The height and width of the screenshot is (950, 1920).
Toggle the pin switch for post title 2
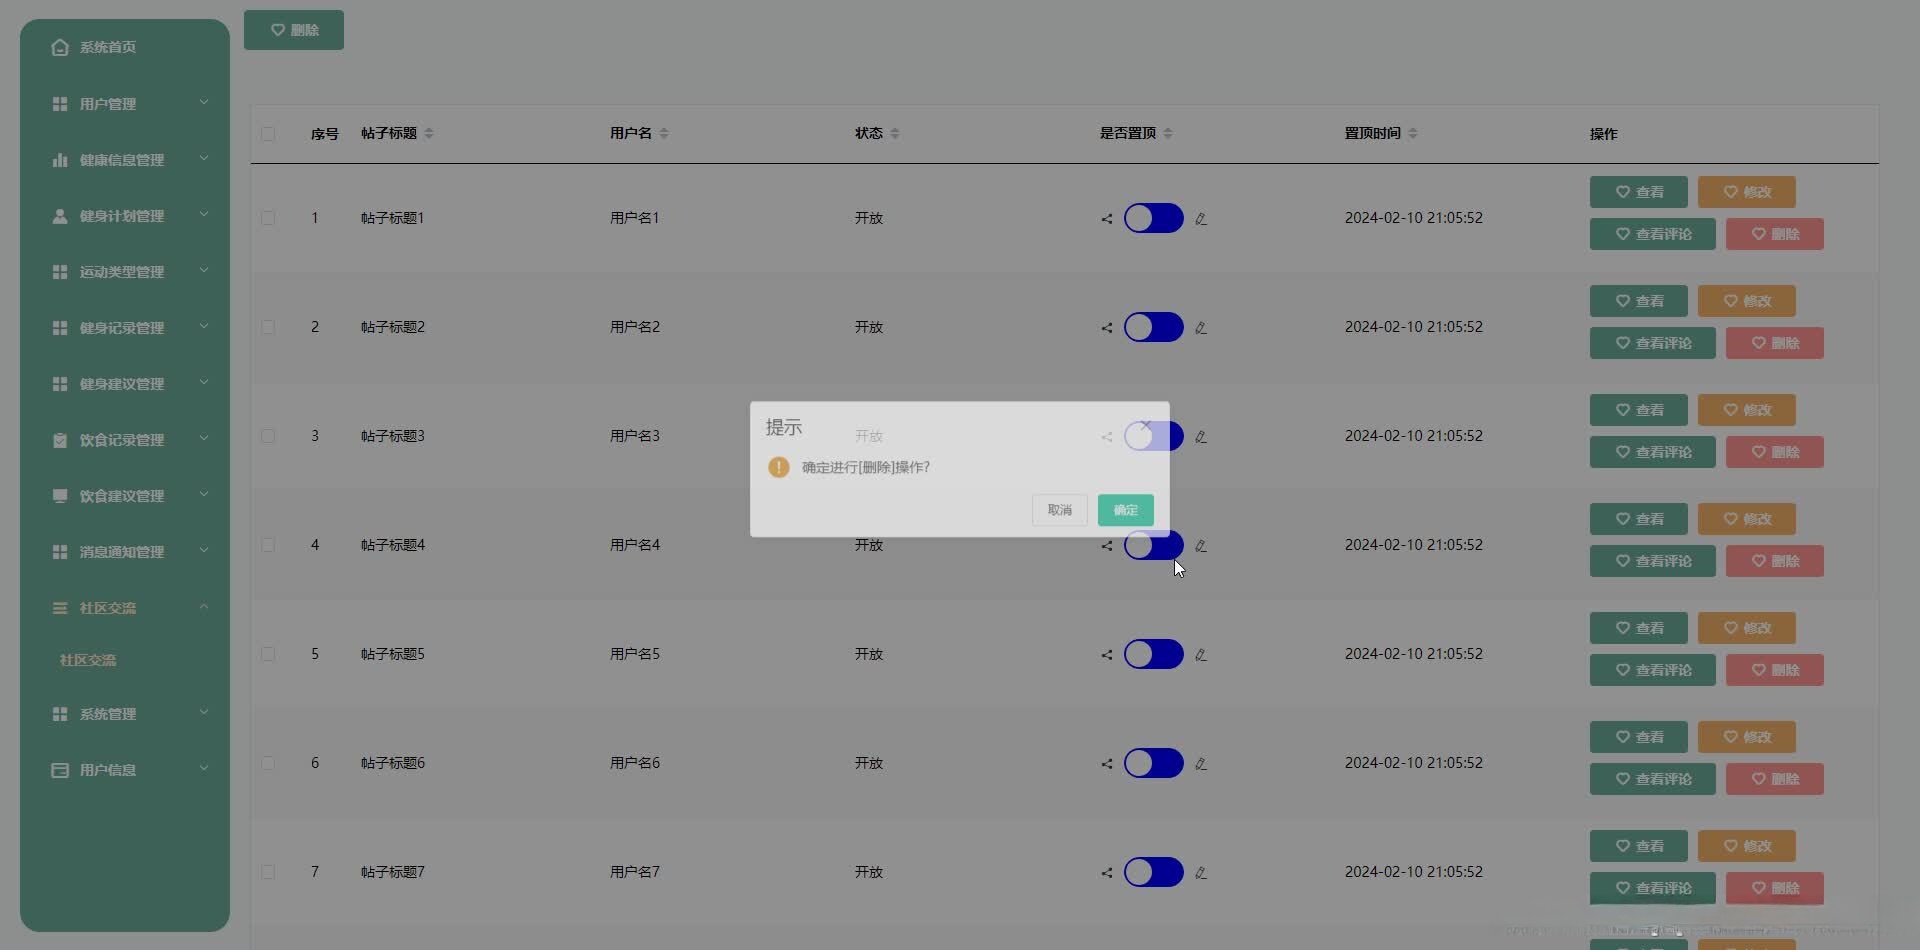pyautogui.click(x=1153, y=327)
